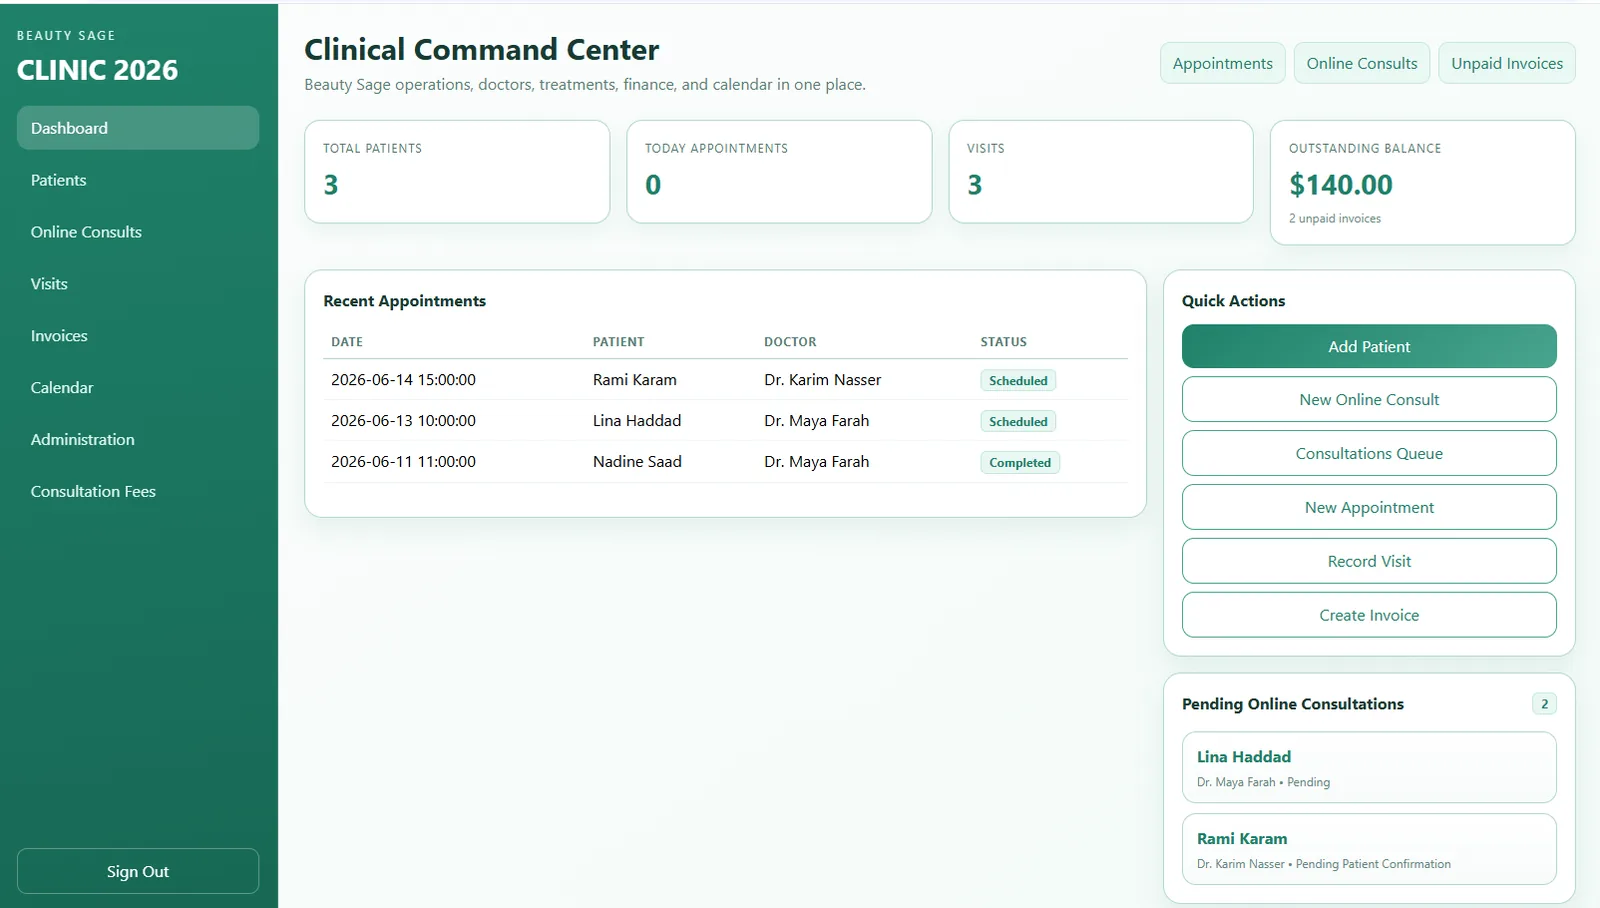Viewport: 1600px width, 908px height.
Task: Click the Completed status badge
Action: 1020,463
